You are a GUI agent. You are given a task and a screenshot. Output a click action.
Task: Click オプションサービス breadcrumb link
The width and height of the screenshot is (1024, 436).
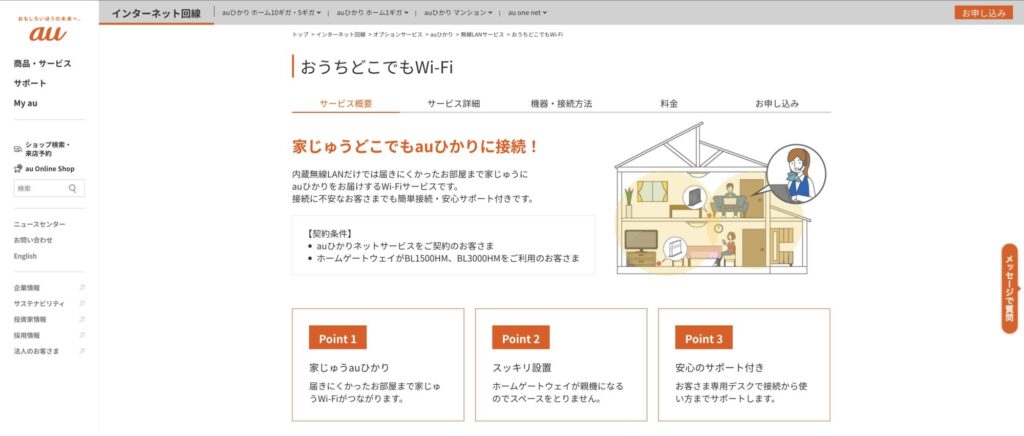pyautogui.click(x=398, y=34)
